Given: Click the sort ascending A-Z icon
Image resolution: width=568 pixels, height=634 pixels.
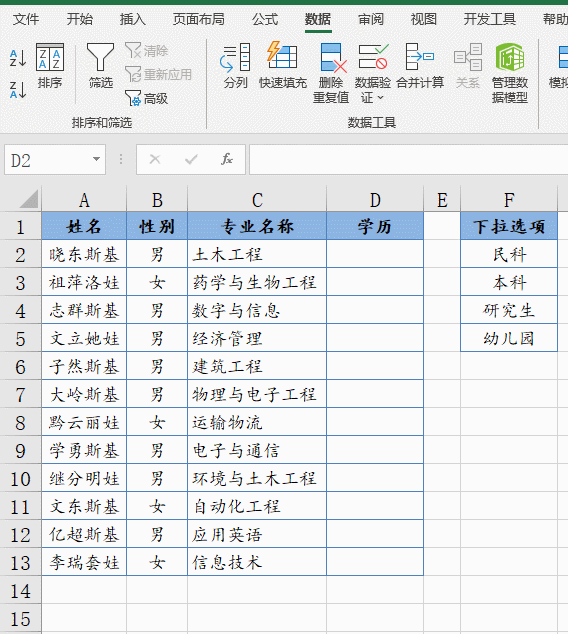Looking at the screenshot, I should 18,58.
